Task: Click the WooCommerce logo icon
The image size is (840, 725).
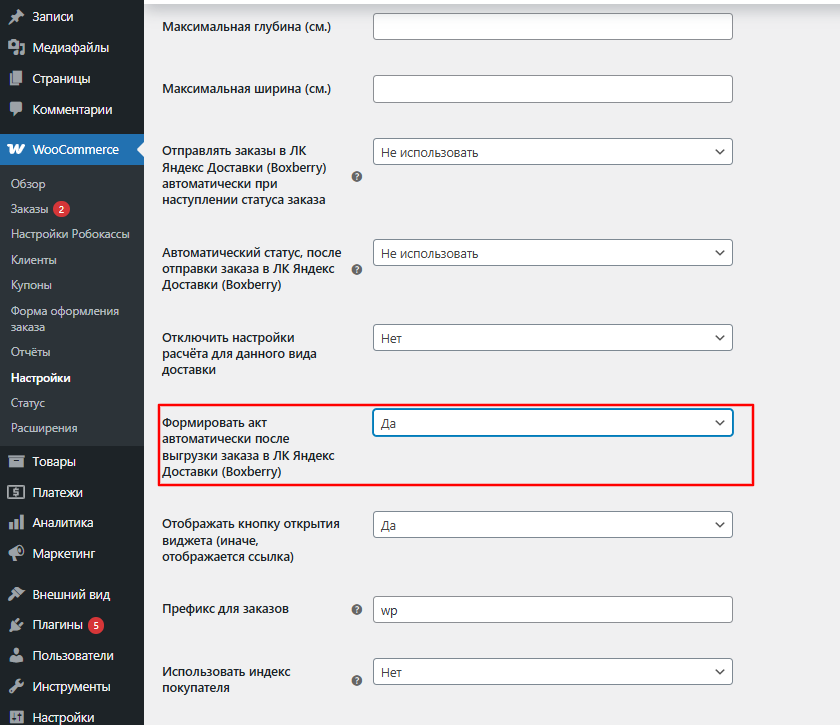Action: (16, 150)
